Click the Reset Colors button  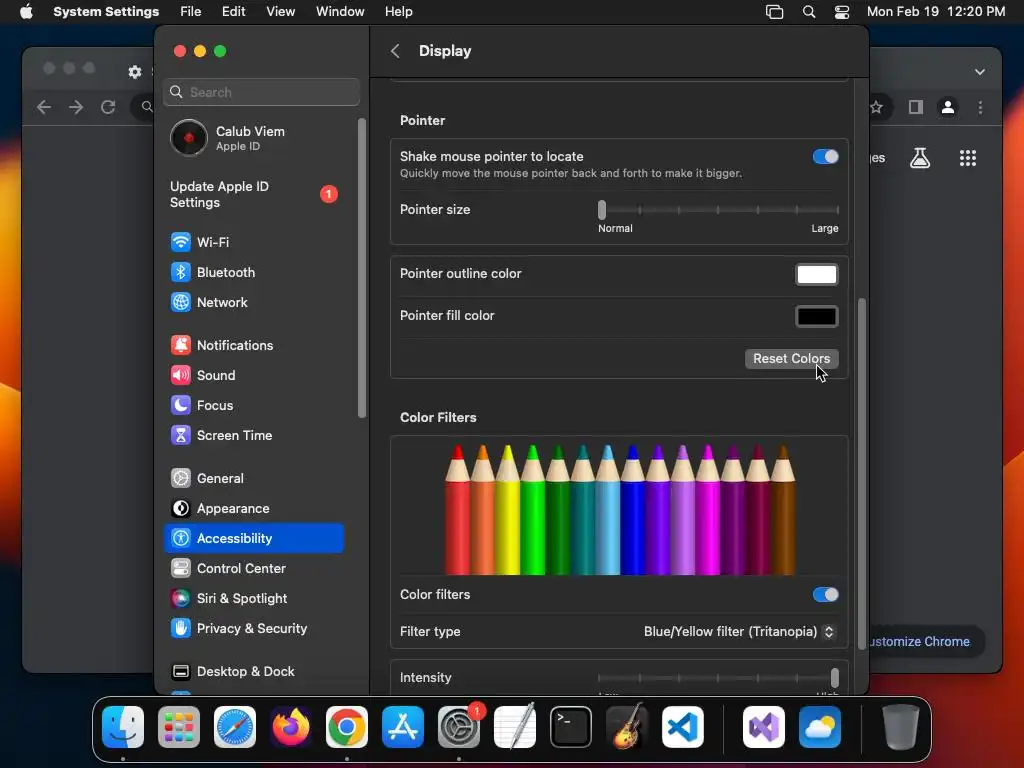792,359
